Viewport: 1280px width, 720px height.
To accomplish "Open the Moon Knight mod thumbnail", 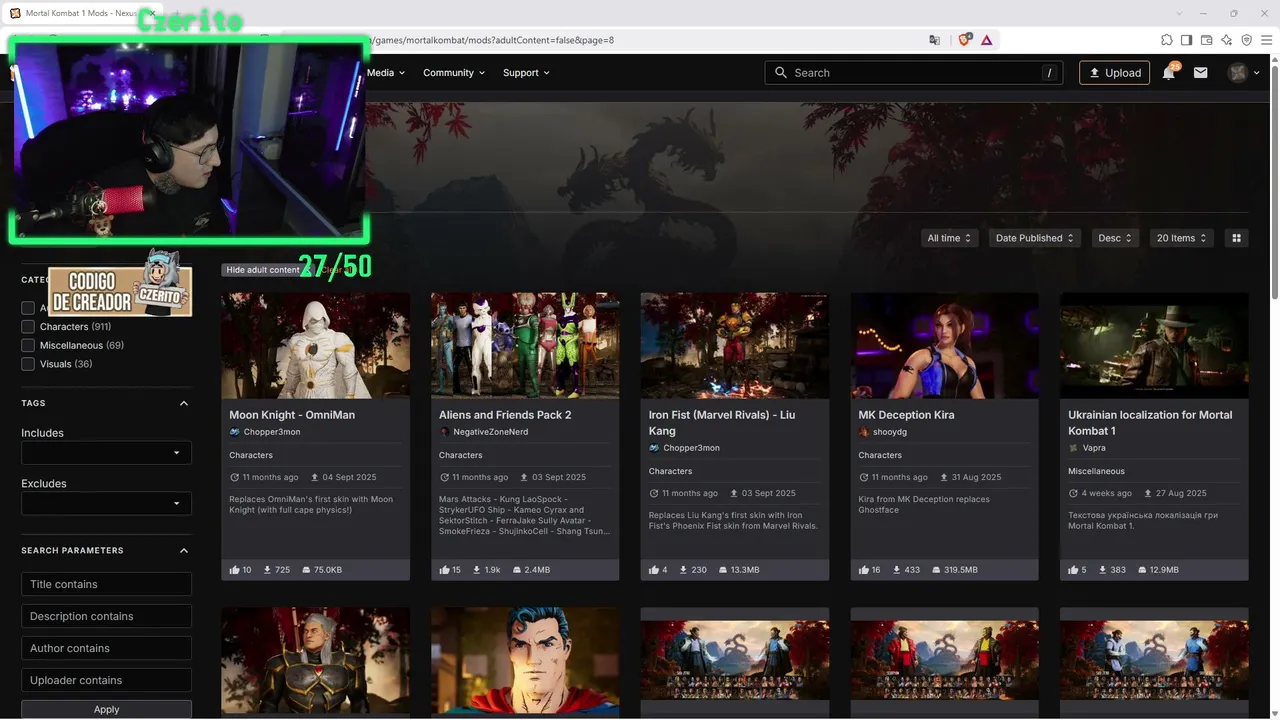I will 315,345.
